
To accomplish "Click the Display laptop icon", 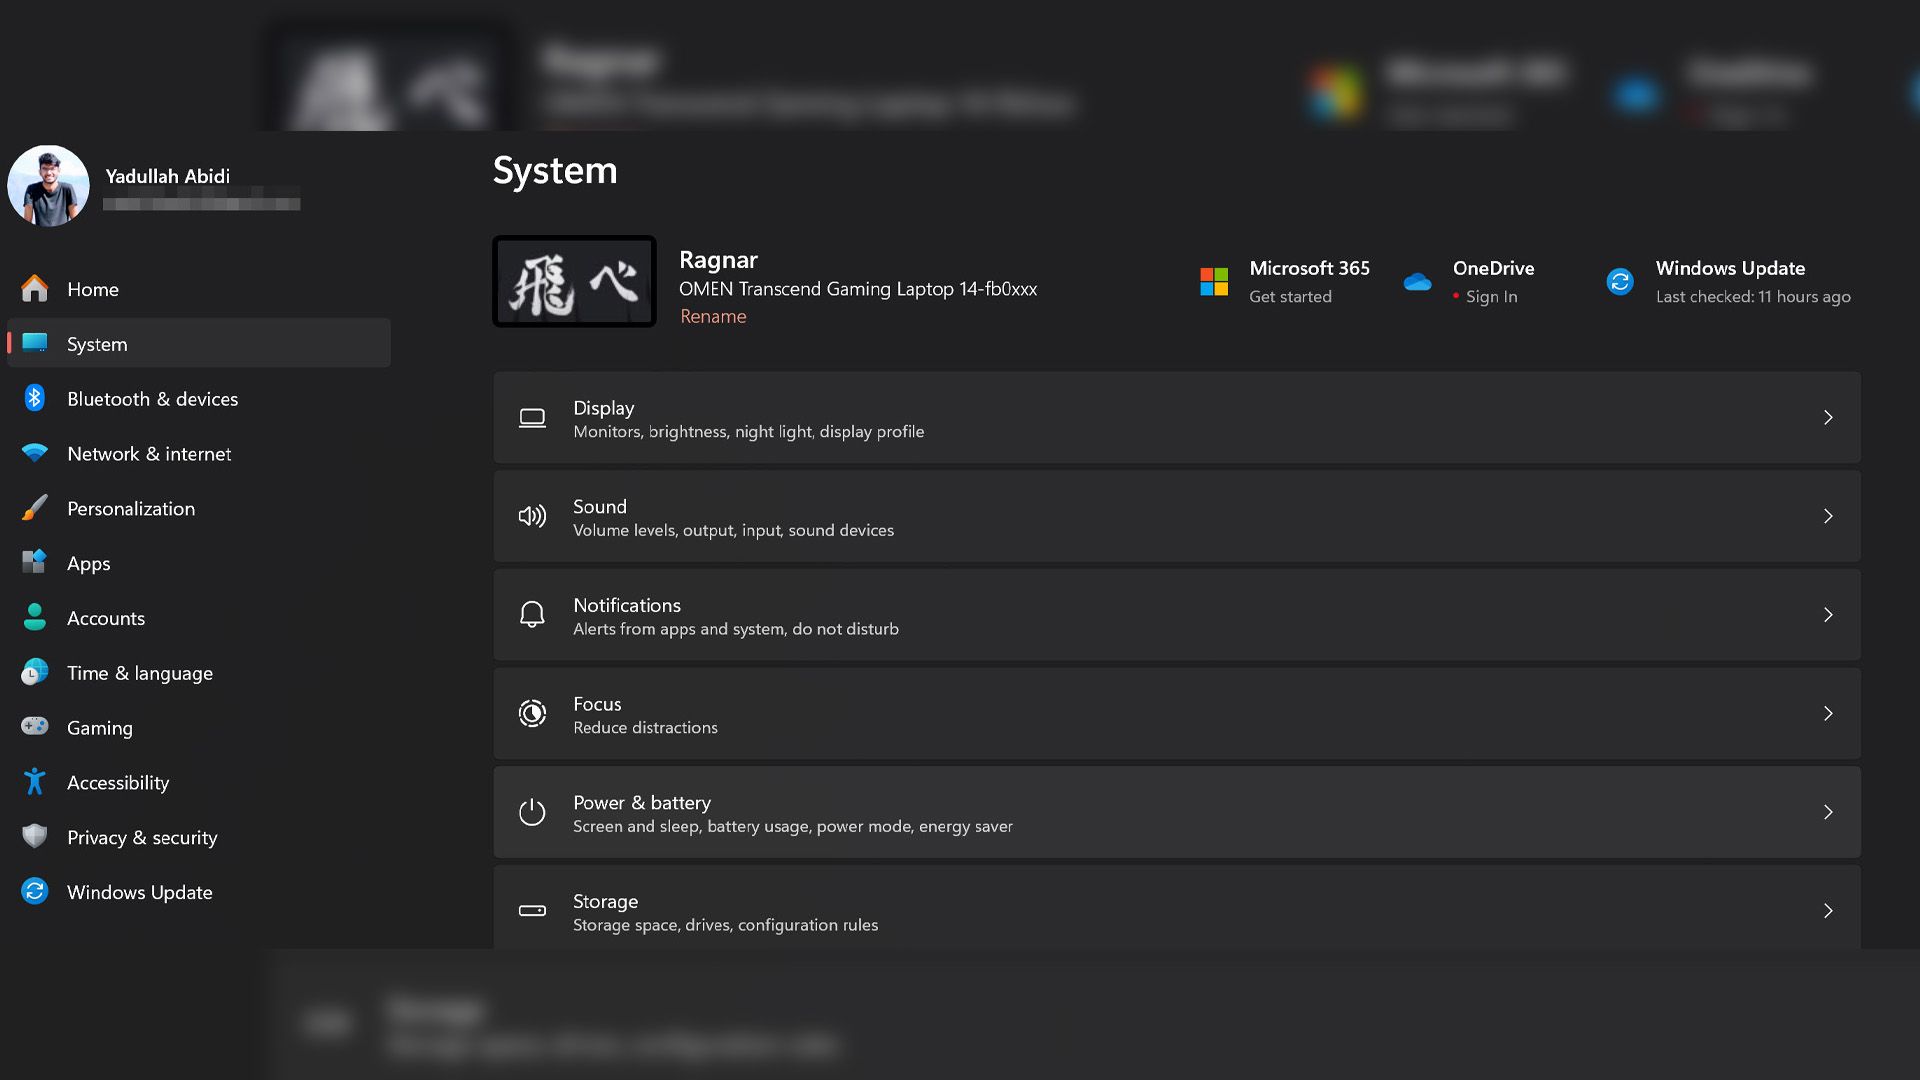I will [532, 418].
